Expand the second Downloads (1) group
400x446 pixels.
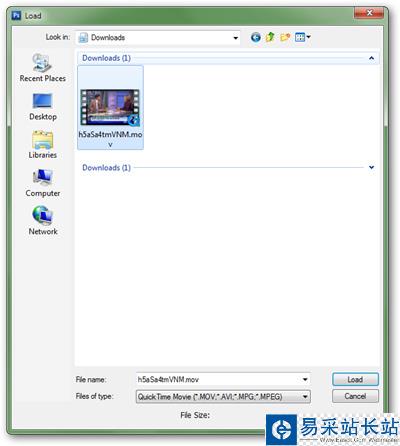(x=371, y=167)
